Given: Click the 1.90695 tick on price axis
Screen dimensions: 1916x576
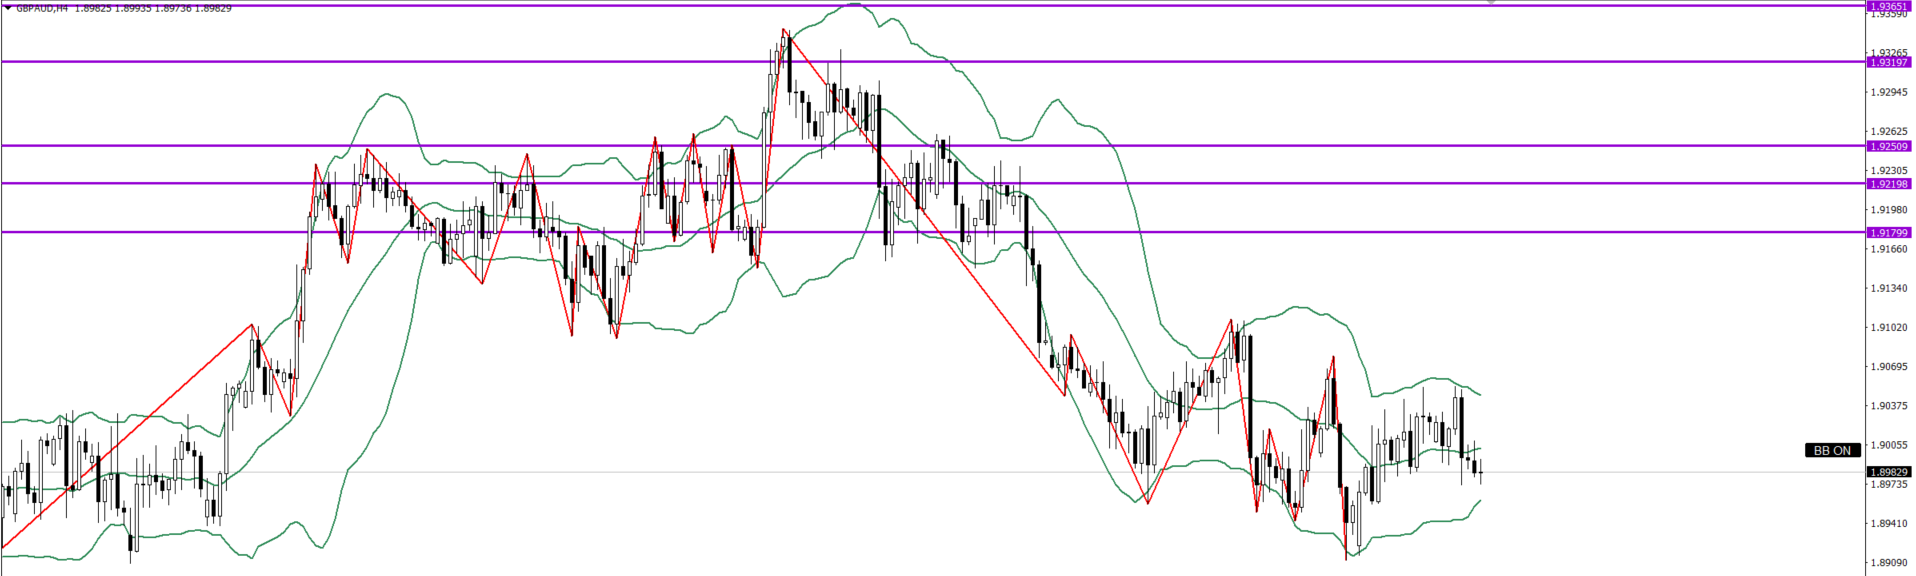Looking at the screenshot, I should 1889,367.
